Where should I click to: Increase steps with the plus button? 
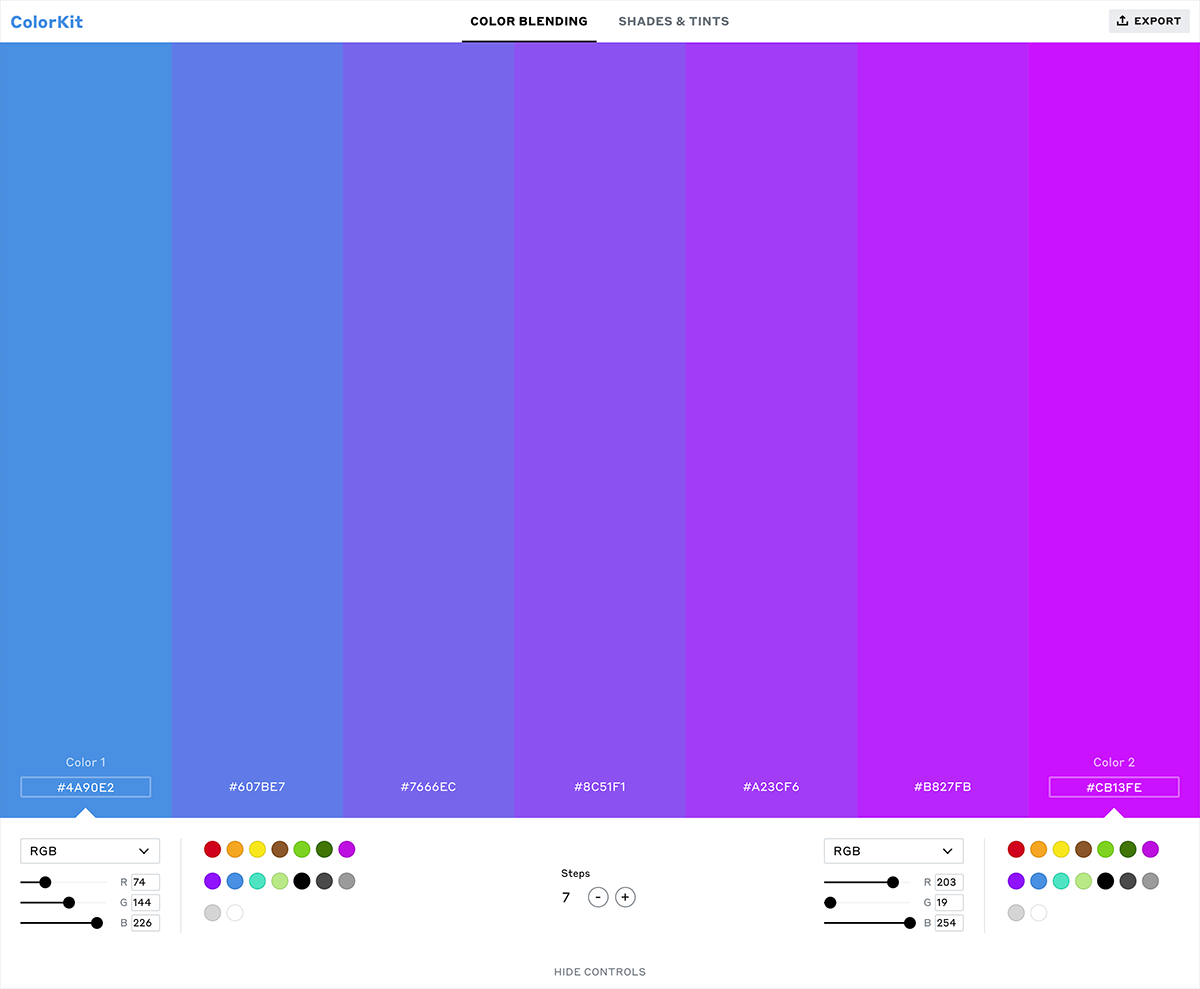pos(625,897)
